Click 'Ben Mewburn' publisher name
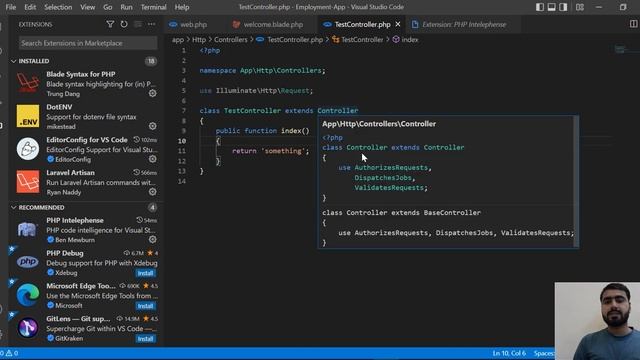 click(75, 240)
